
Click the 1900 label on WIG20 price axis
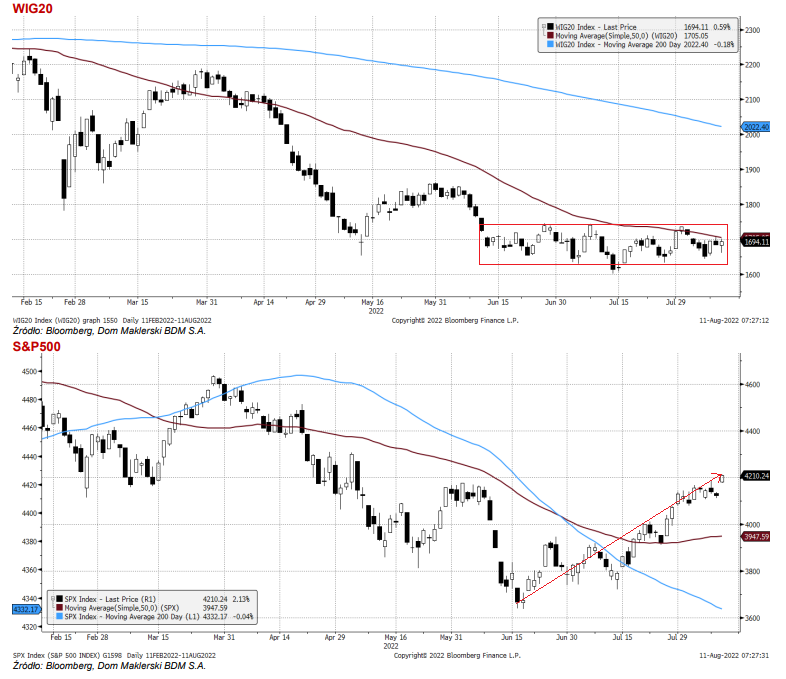click(x=752, y=170)
